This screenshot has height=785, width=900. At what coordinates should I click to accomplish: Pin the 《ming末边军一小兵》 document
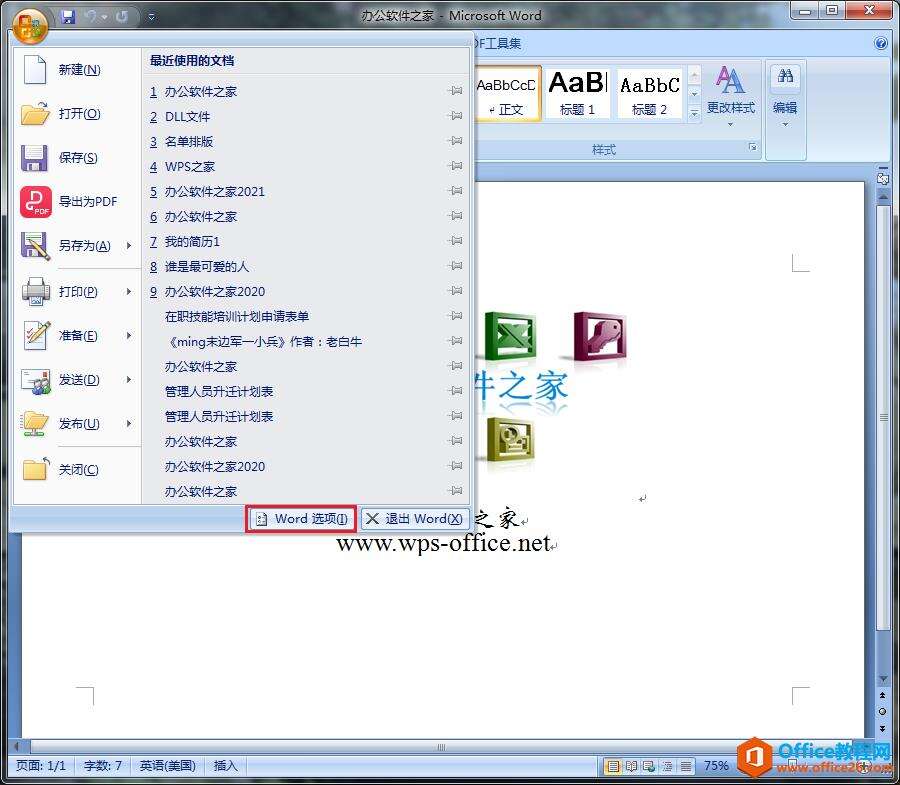(456, 341)
